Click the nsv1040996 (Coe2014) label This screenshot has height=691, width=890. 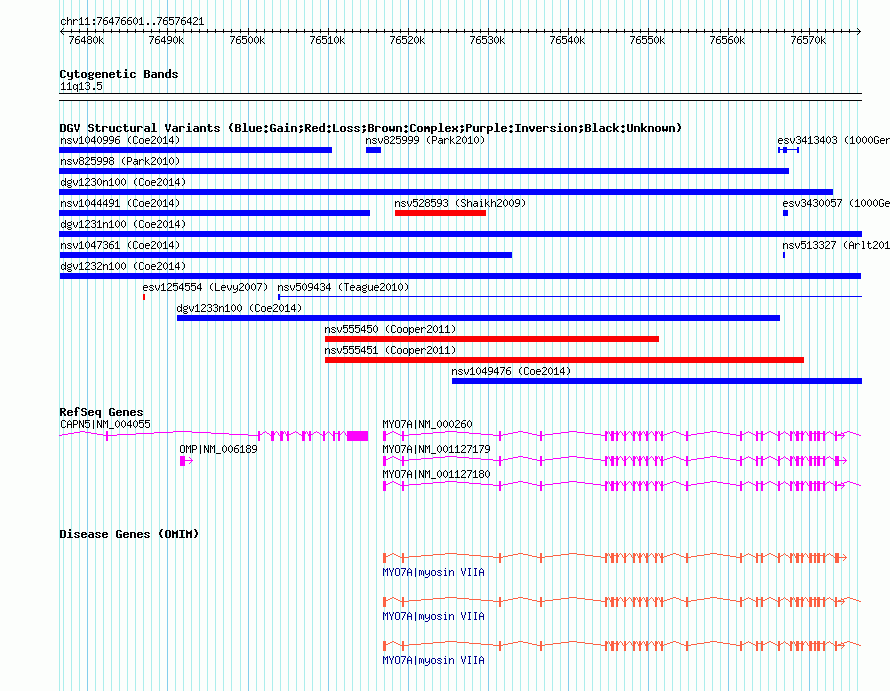point(120,140)
